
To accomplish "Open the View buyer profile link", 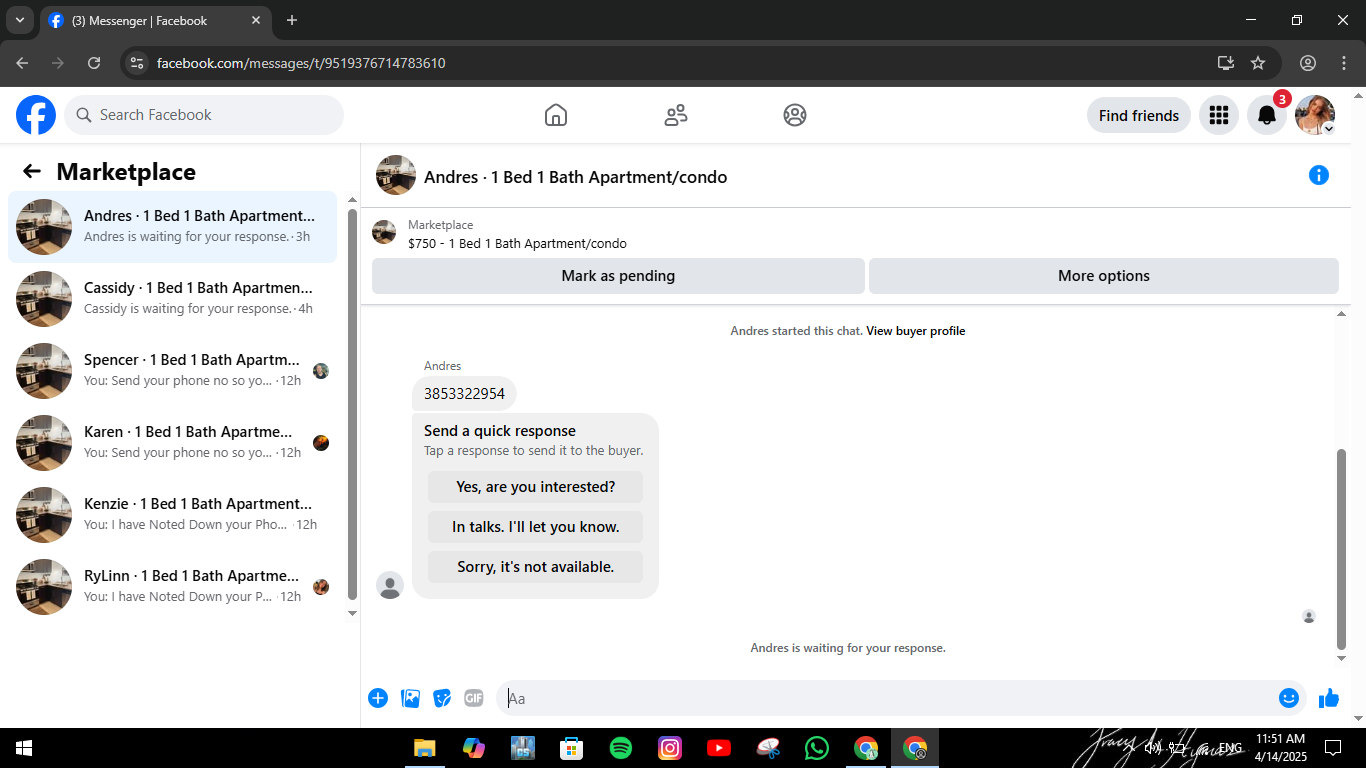I will coord(916,331).
